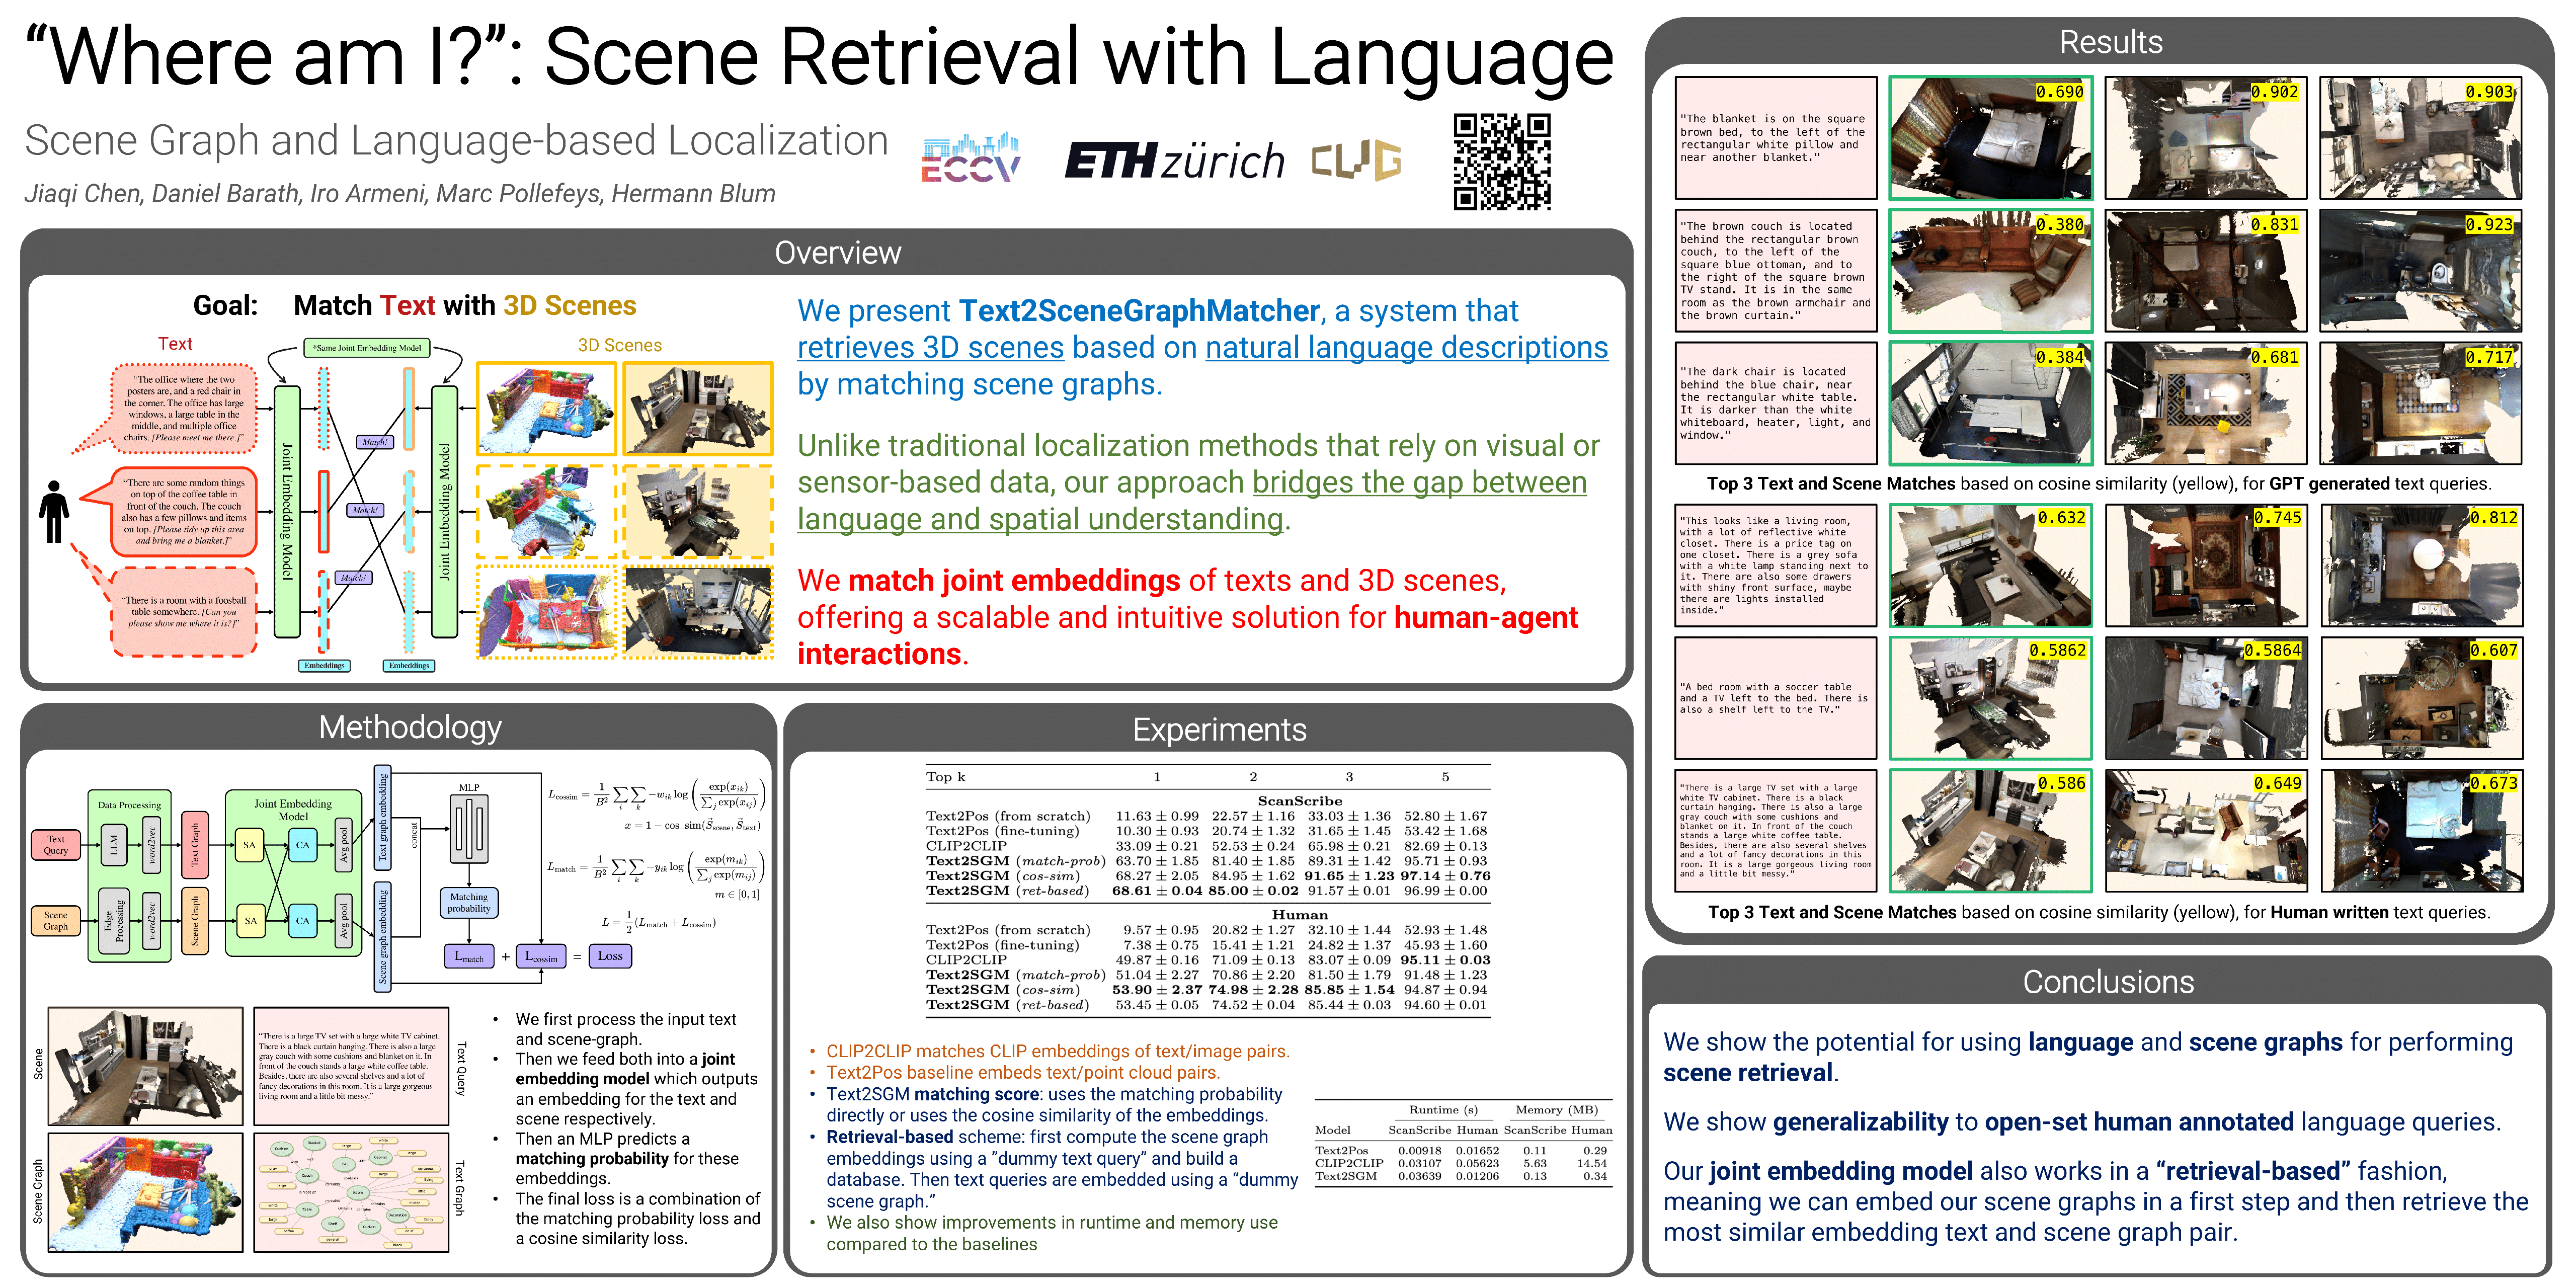Screen dimensions: 2576x1288
Task: Click the ECCV conference logo
Action: click(x=970, y=159)
